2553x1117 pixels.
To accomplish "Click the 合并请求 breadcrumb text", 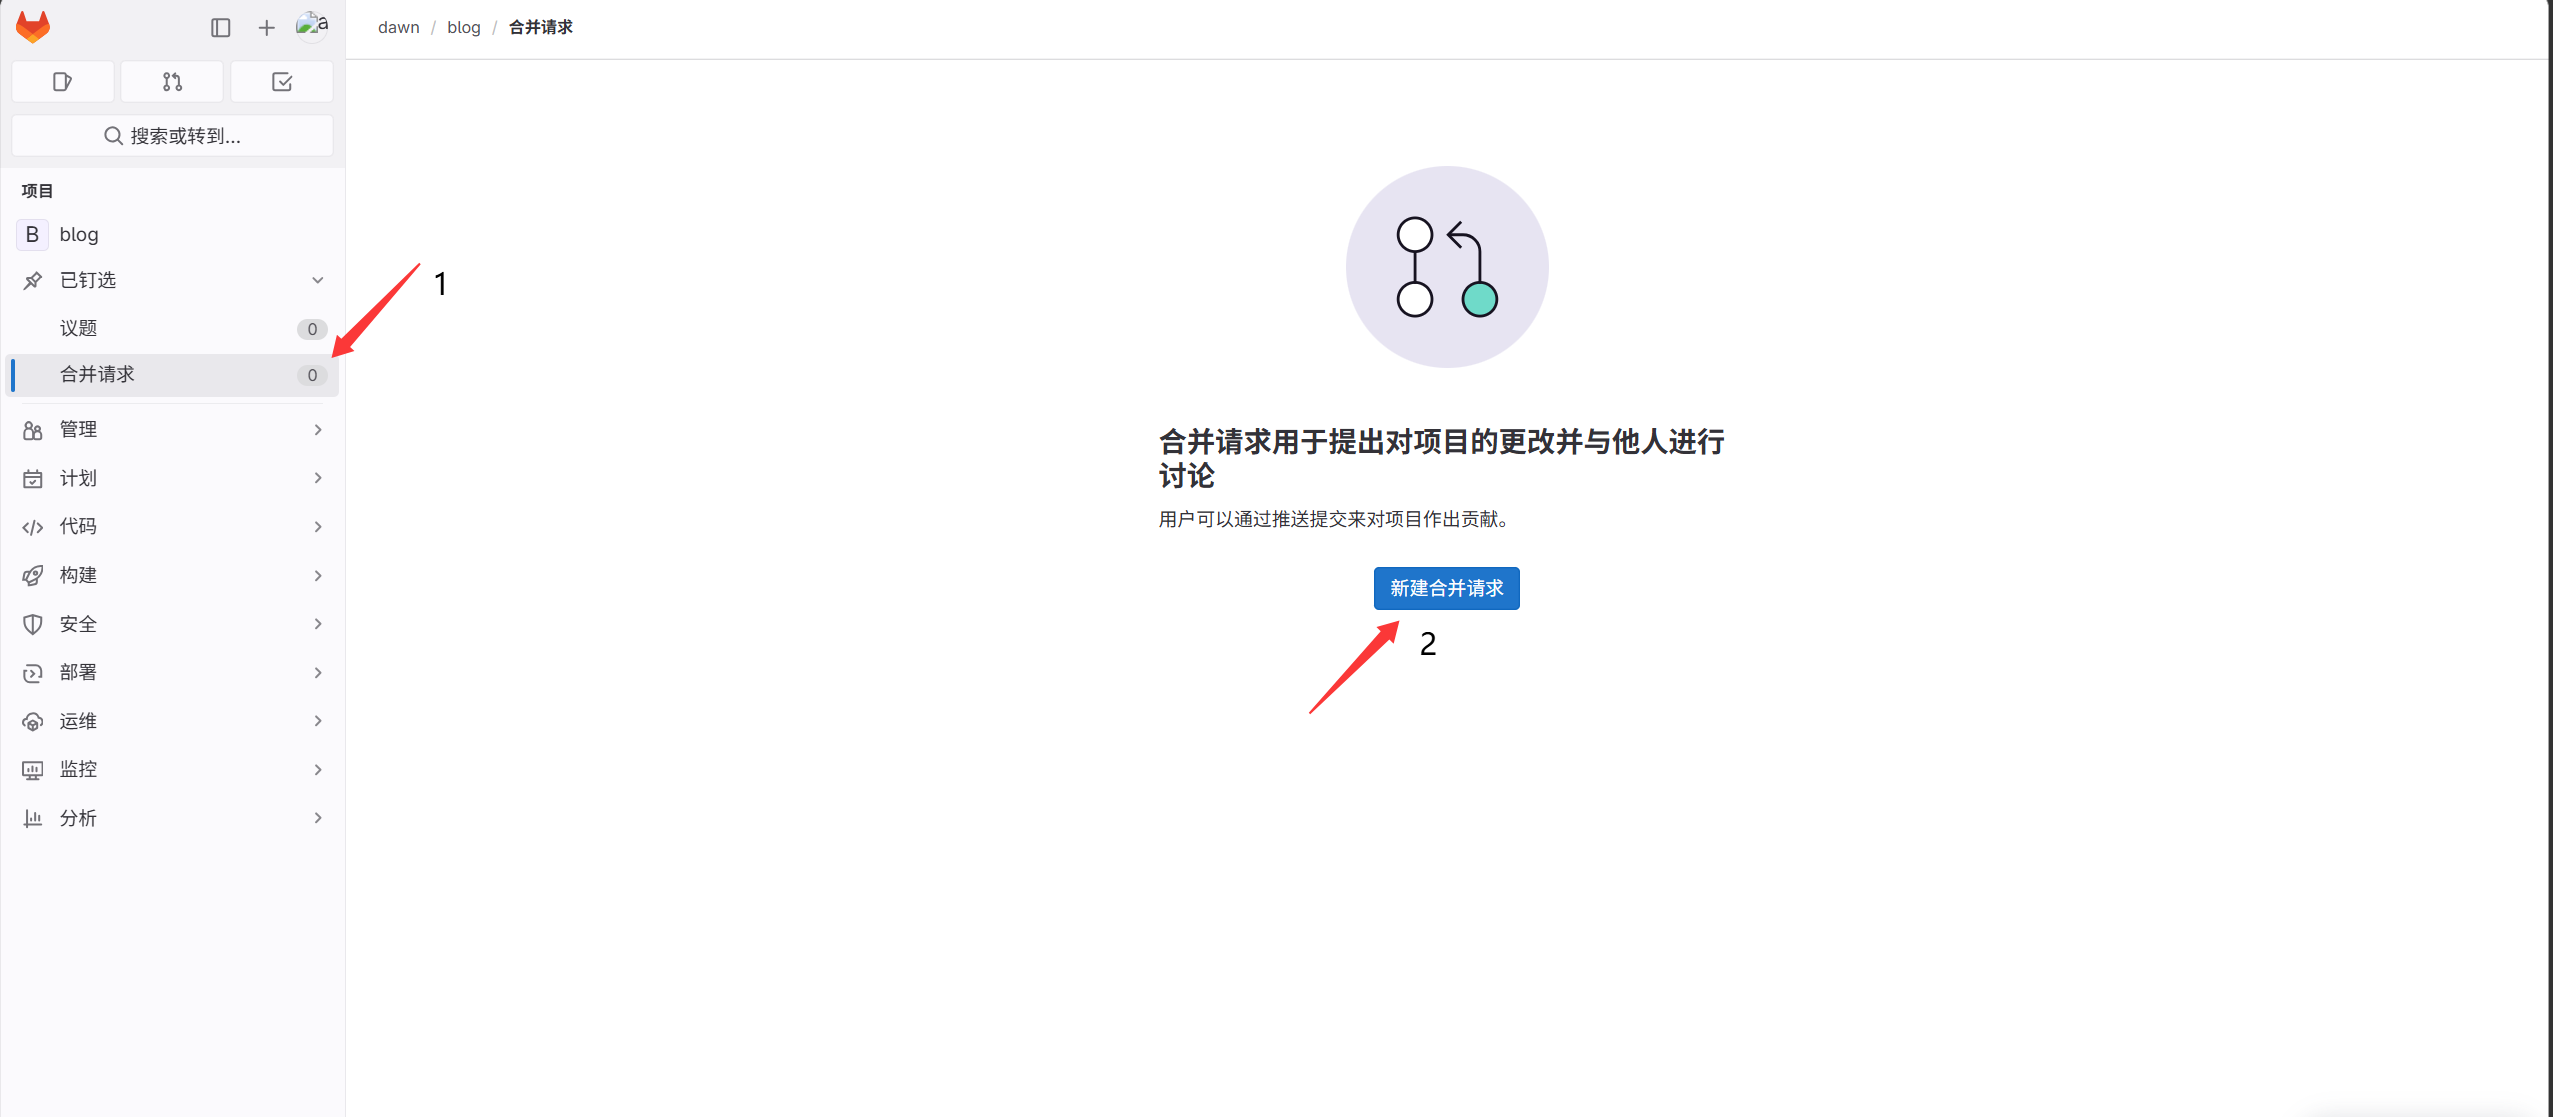I will point(541,27).
